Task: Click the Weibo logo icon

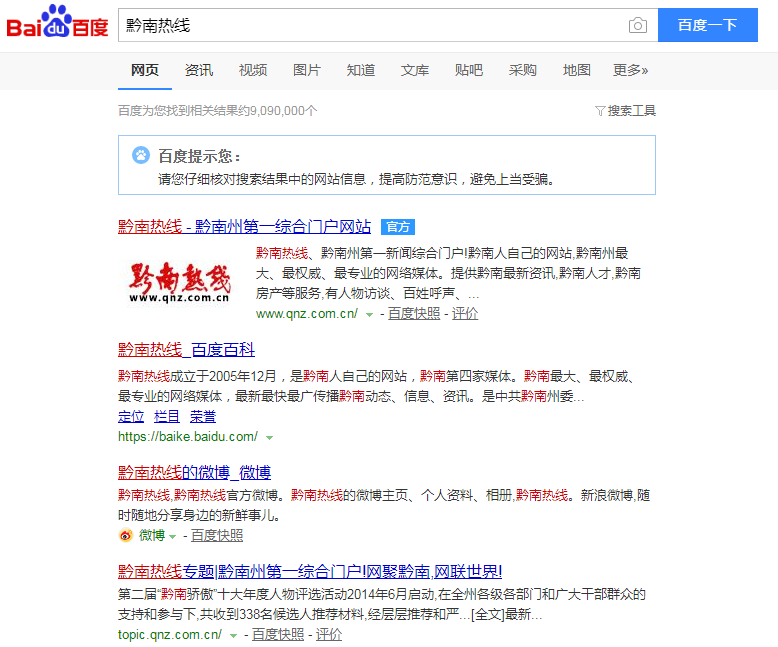Action: [x=126, y=535]
